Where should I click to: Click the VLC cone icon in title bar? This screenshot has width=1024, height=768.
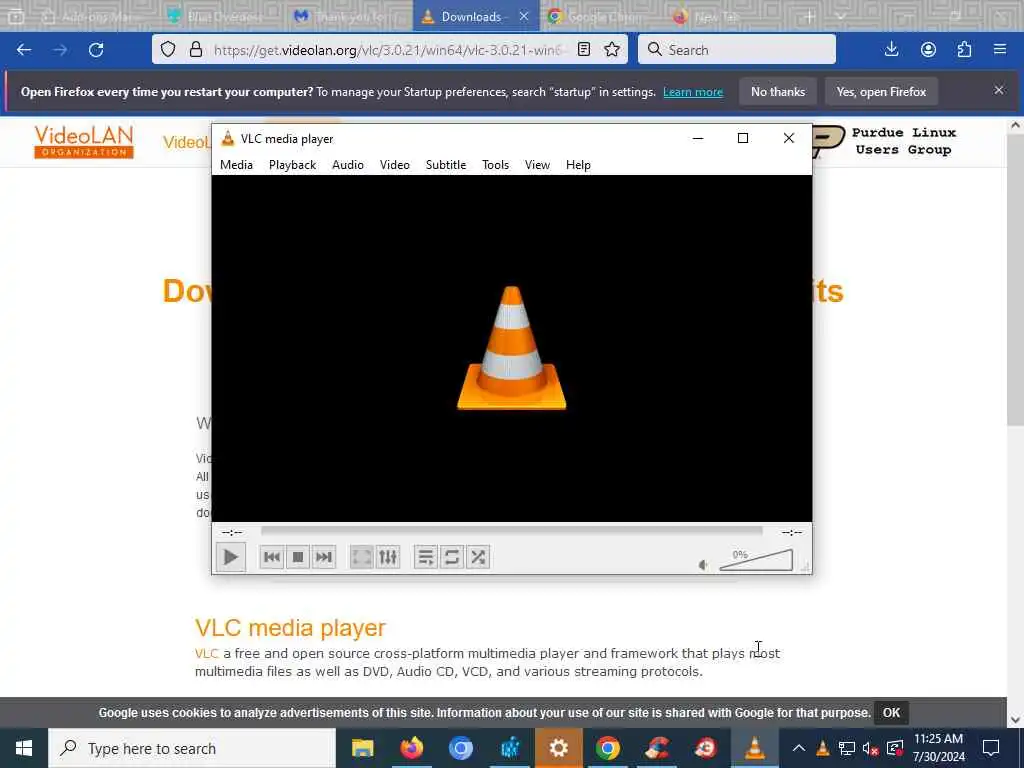click(x=228, y=138)
